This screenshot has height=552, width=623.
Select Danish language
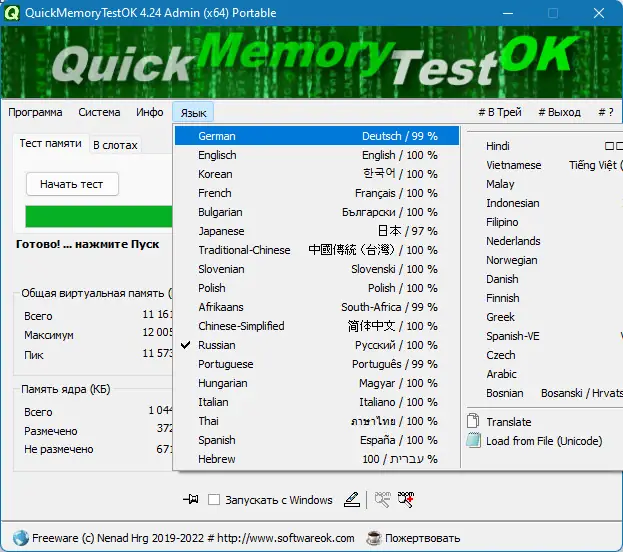(x=544, y=279)
